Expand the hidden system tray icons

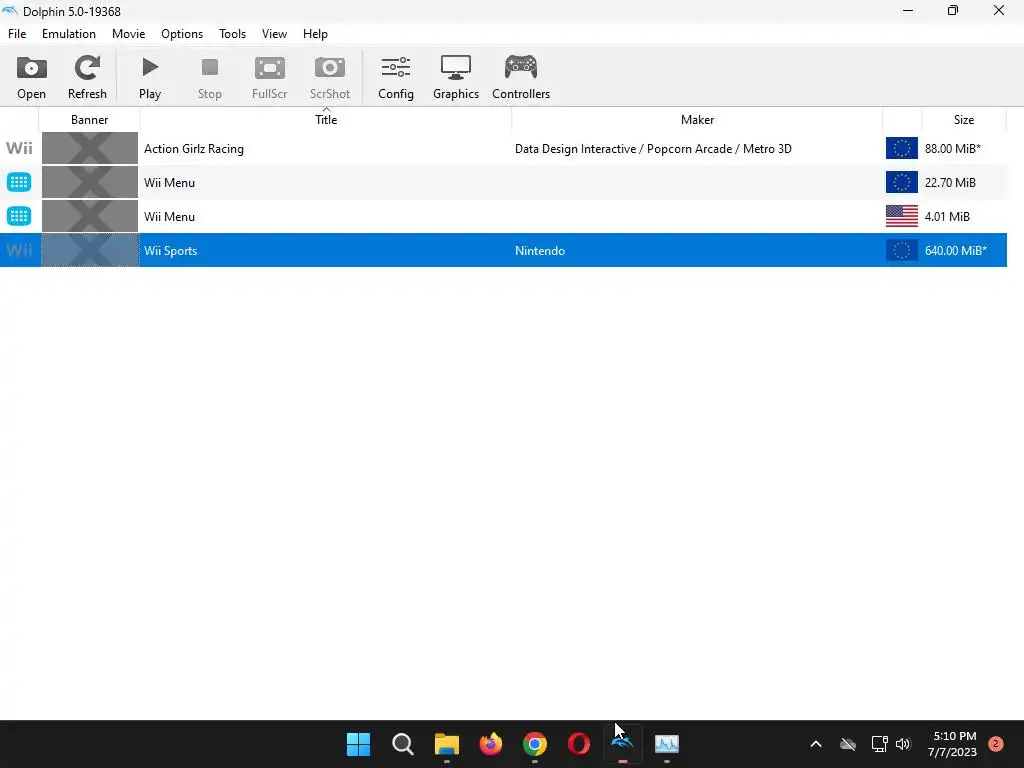pos(816,744)
